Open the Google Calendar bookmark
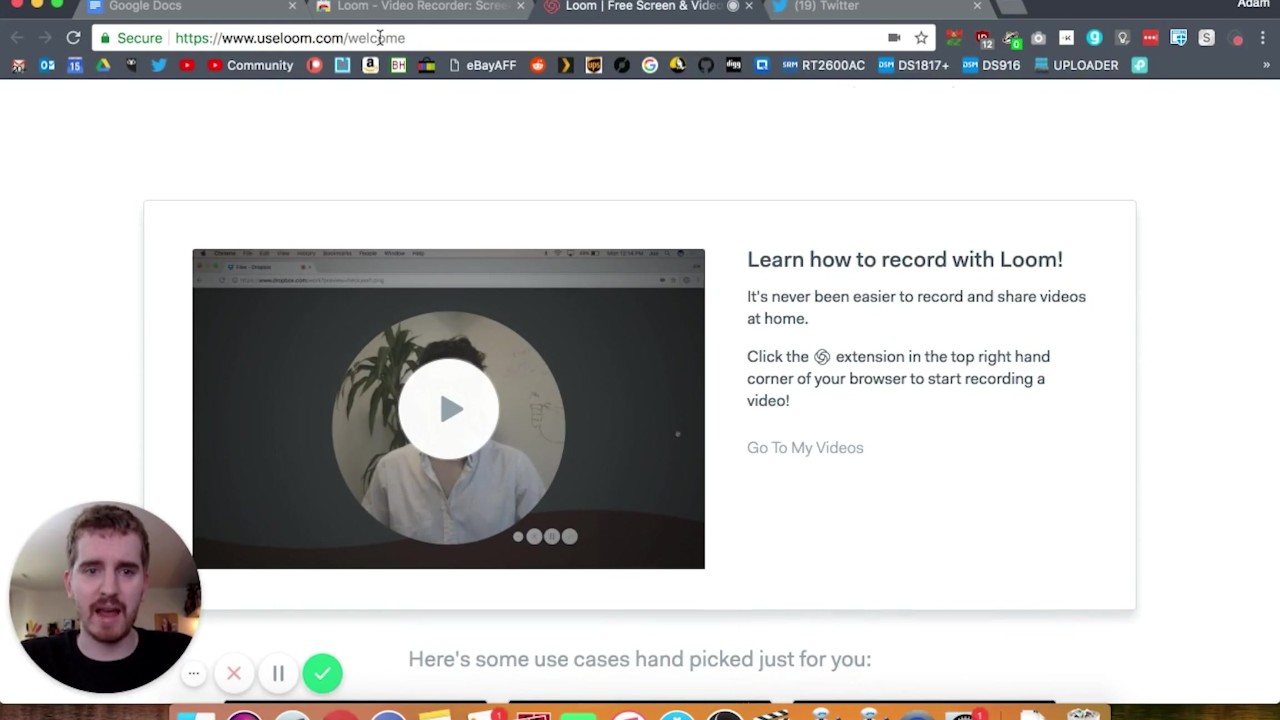Viewport: 1280px width, 720px height. pos(75,65)
